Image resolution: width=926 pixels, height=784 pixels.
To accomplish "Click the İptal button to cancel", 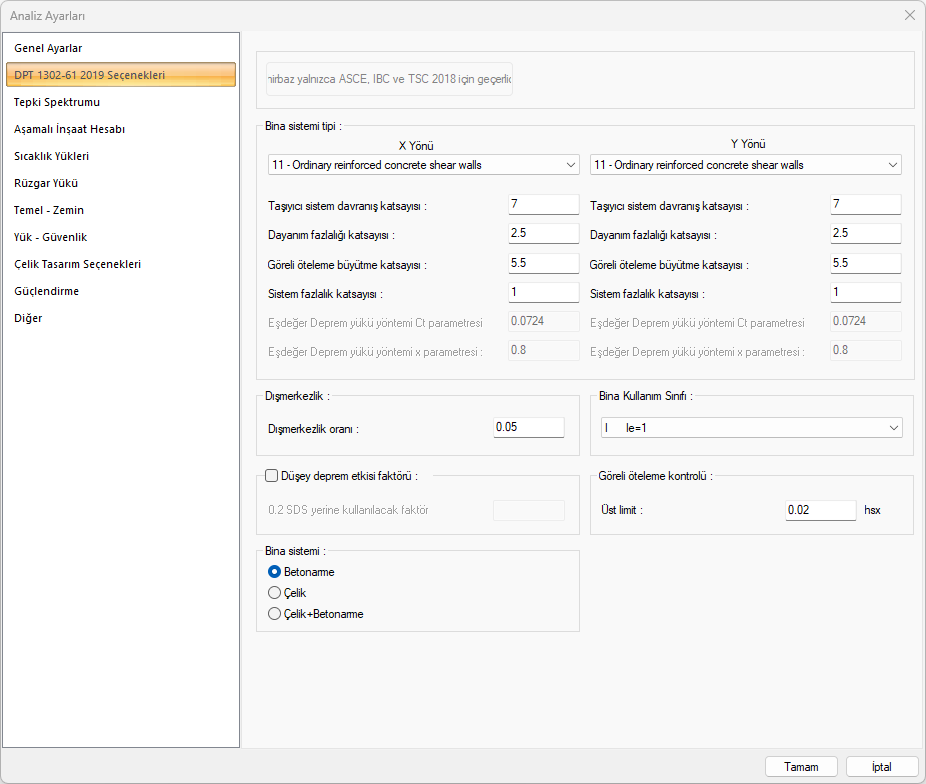I will pyautogui.click(x=881, y=767).
